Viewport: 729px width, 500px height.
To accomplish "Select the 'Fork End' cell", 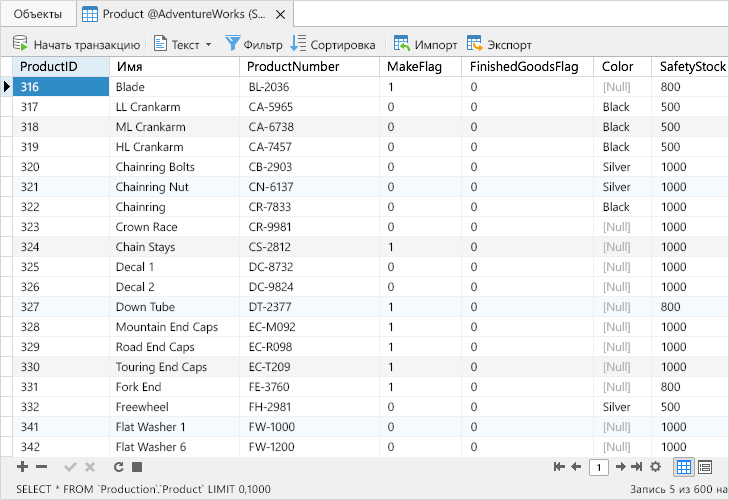I will [174, 387].
